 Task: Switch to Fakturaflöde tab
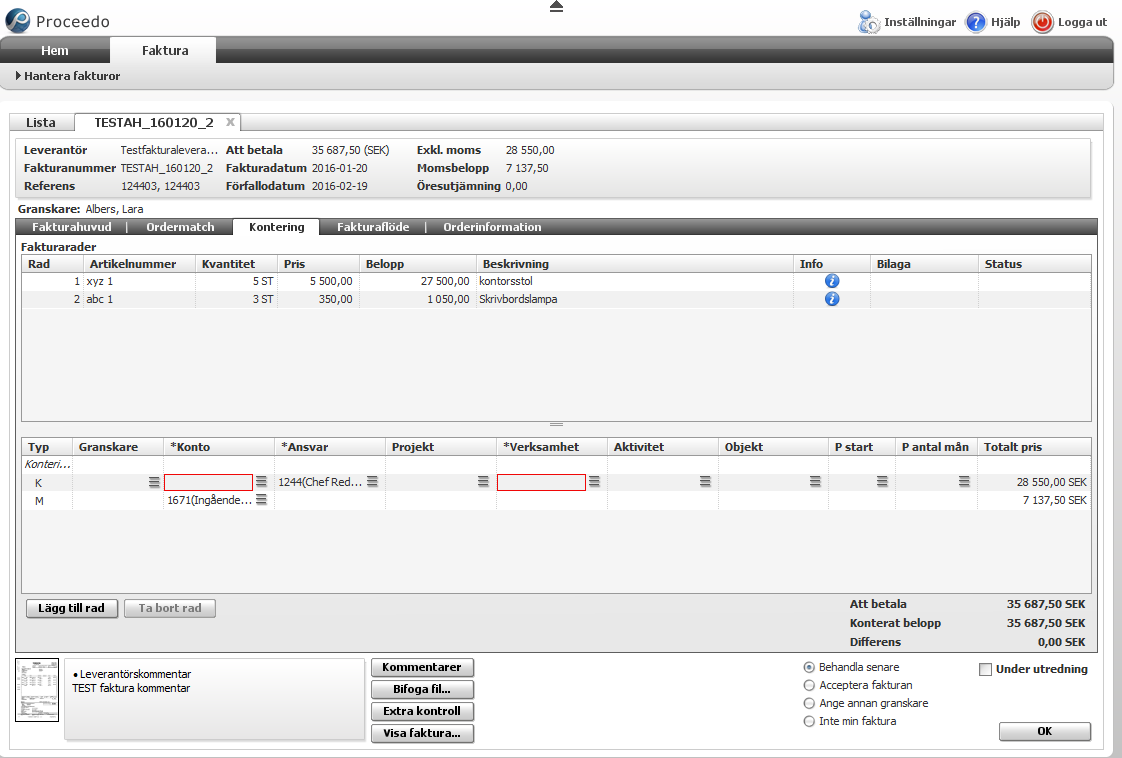[373, 227]
